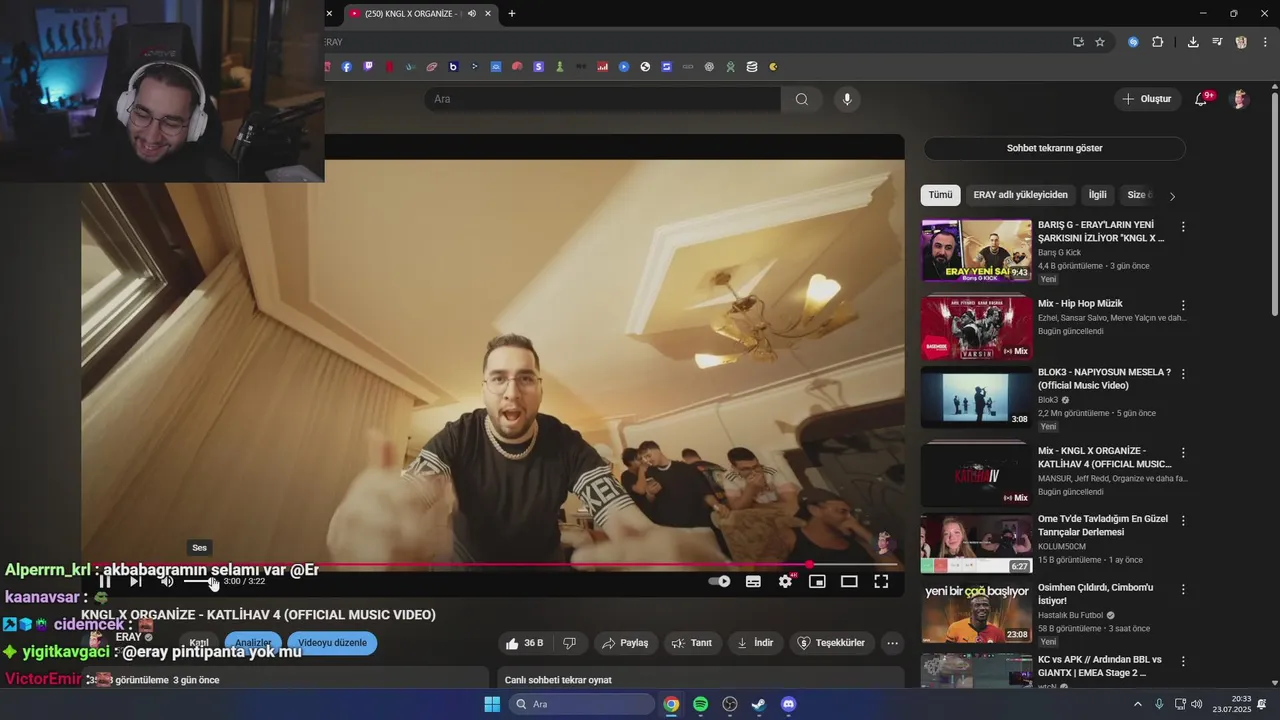Pause the KATLİHAV 4 video
Screen dimensions: 1280x720
pos(104,581)
